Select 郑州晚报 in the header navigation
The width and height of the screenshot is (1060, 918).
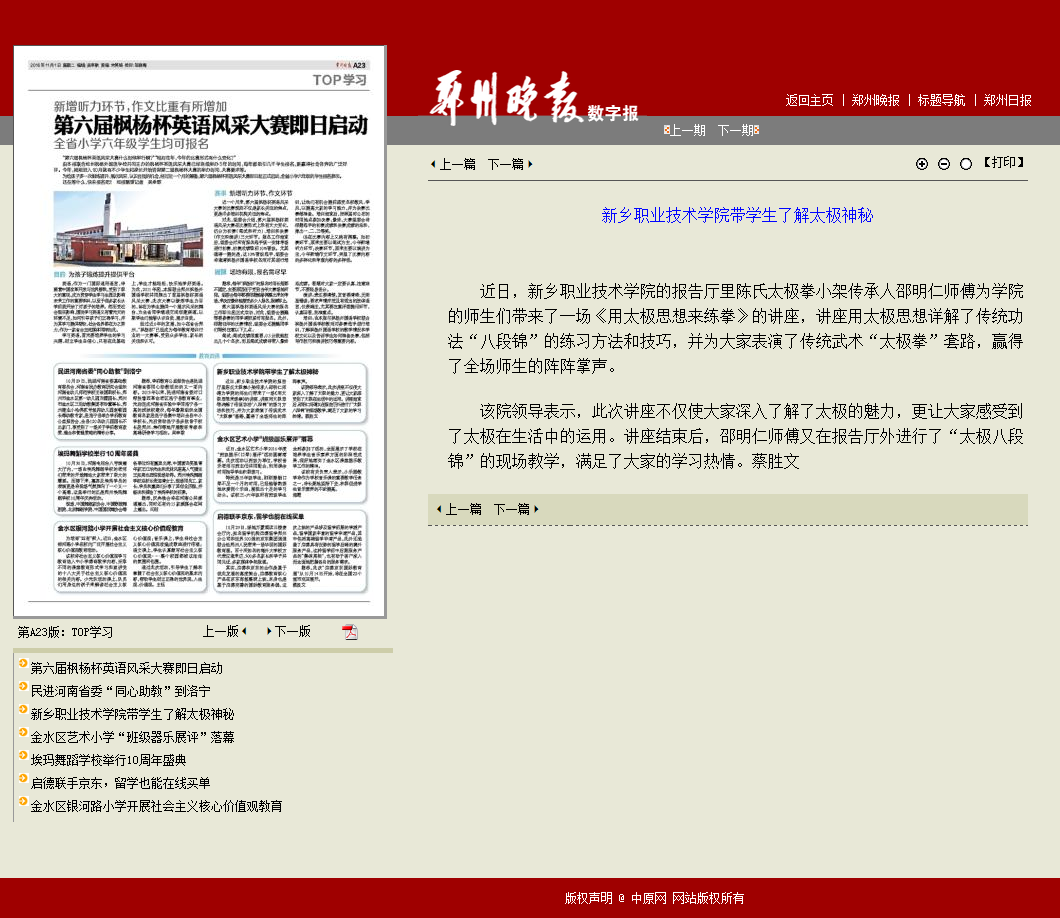[x=875, y=100]
